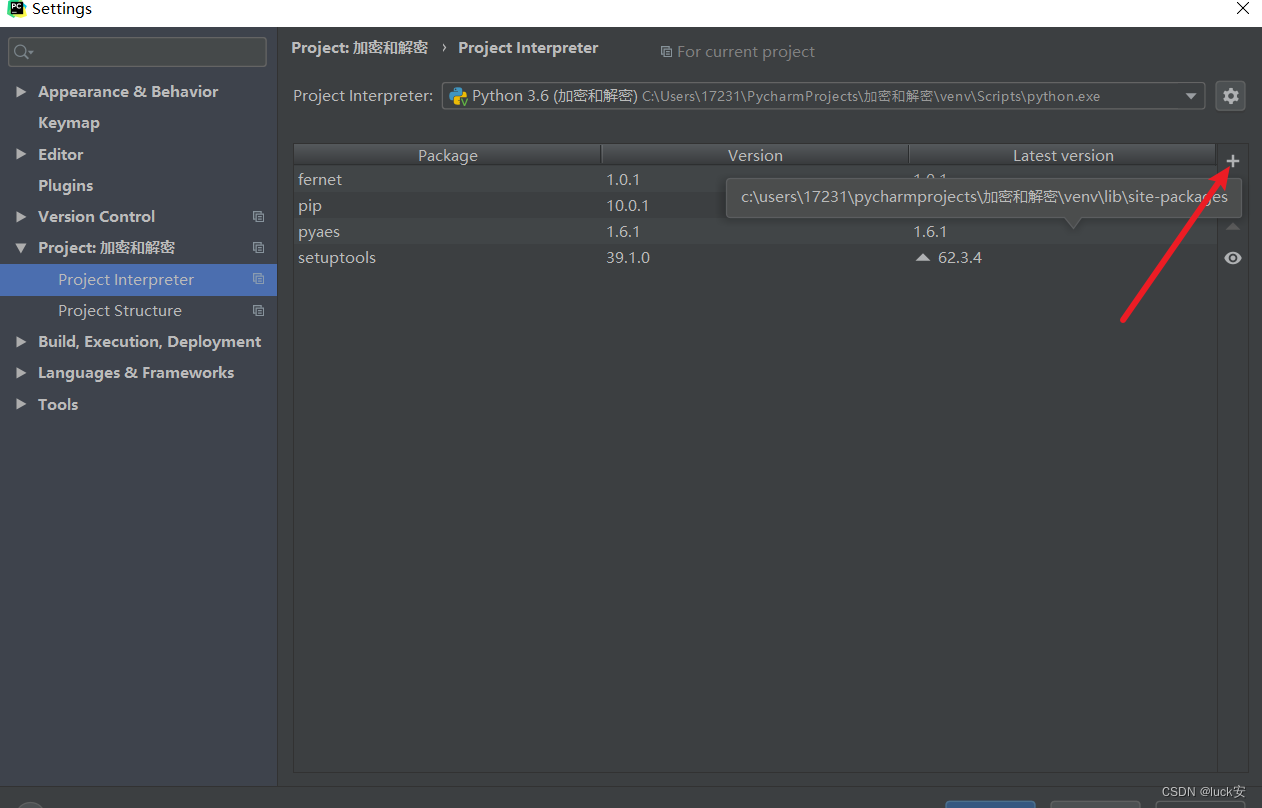Click fernet's version cell 1.0.1
The image size is (1262, 808).
623,180
